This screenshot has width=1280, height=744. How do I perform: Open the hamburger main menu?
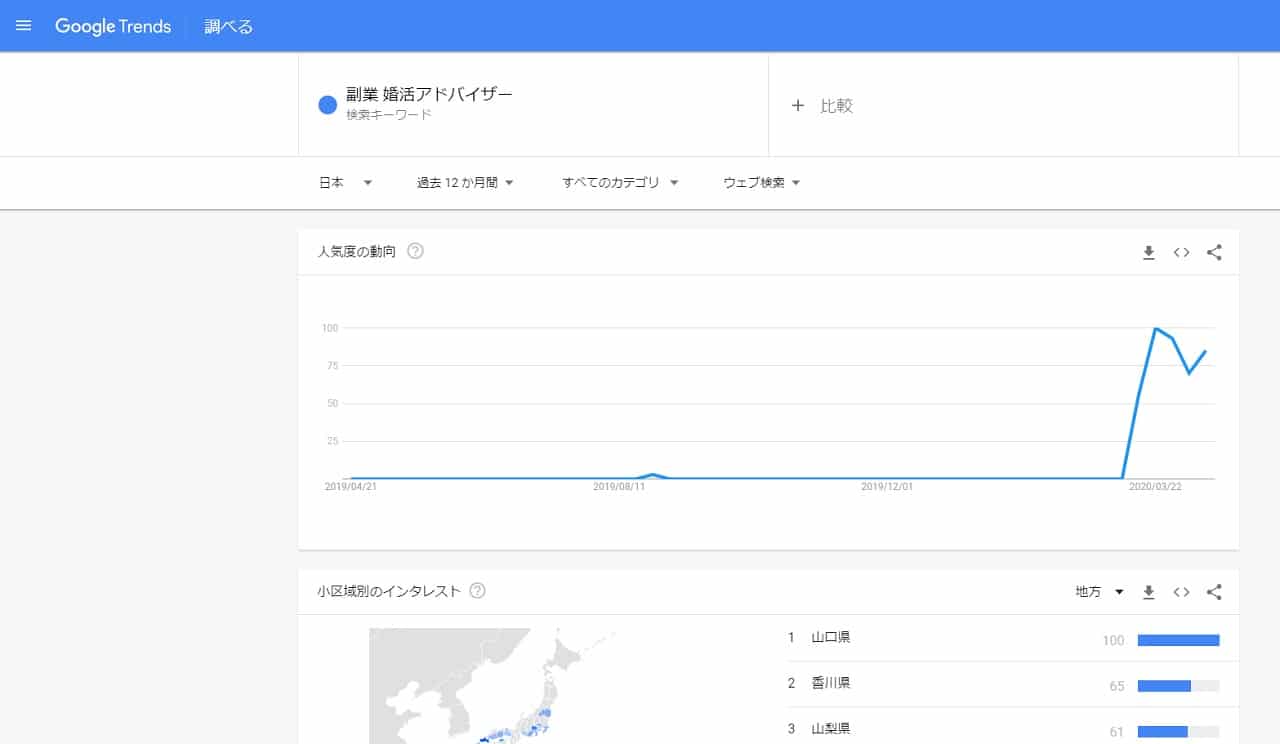coord(24,26)
